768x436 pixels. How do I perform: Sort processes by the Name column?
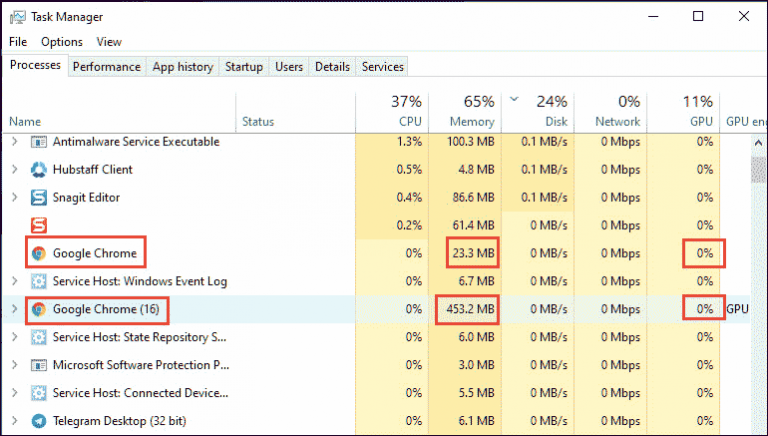point(119,113)
